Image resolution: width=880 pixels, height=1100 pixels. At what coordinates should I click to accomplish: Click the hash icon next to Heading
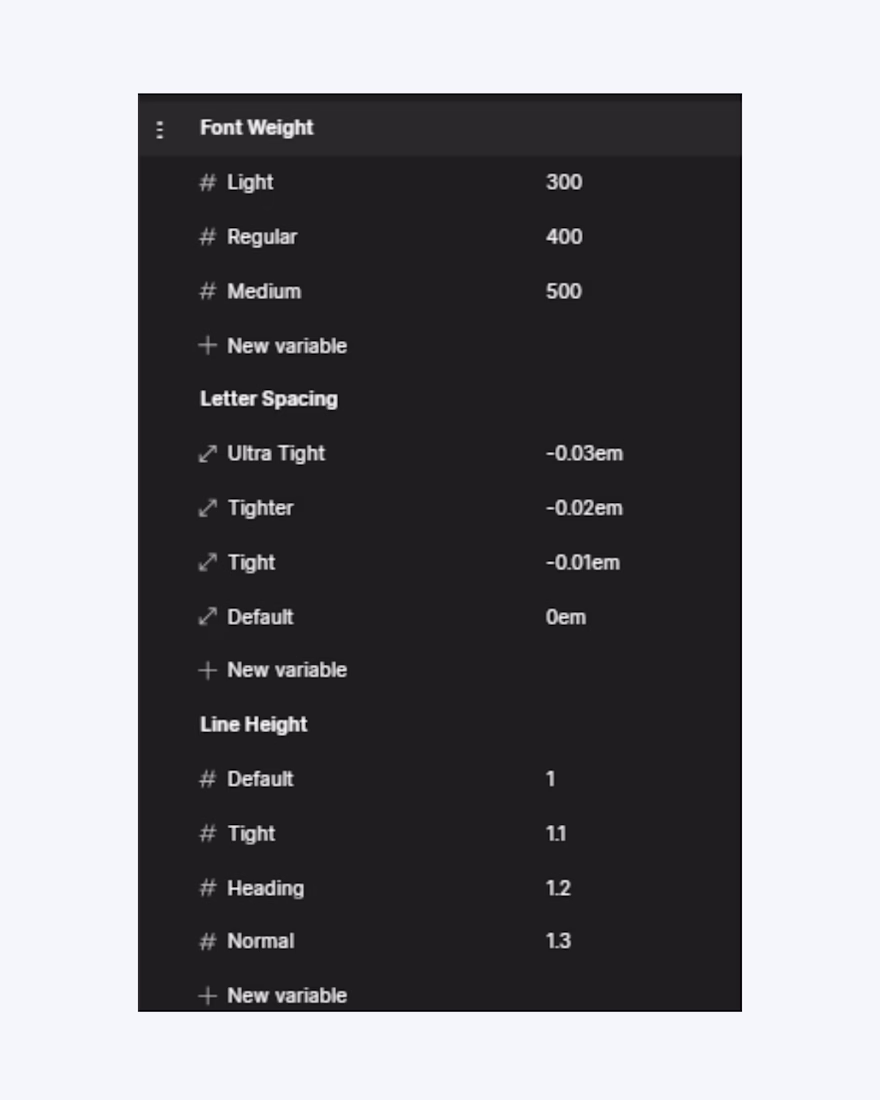(x=208, y=888)
